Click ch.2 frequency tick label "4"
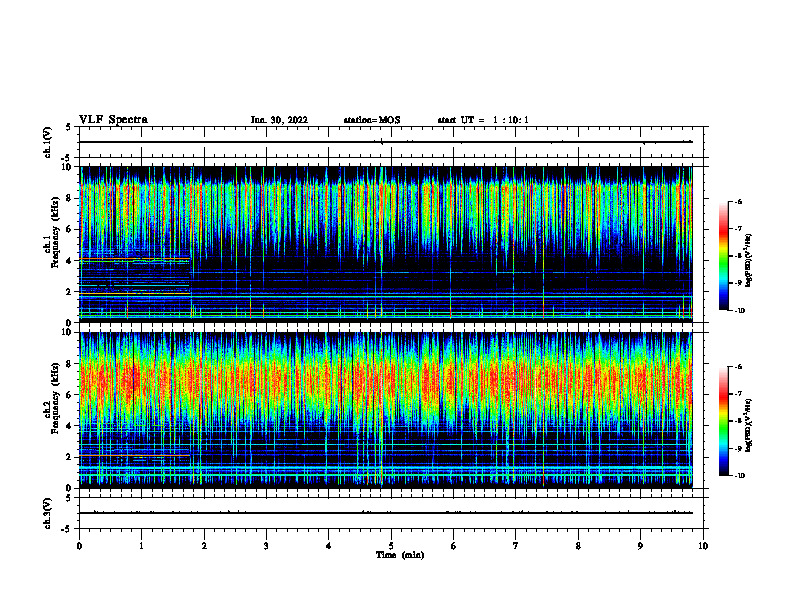 pos(70,426)
